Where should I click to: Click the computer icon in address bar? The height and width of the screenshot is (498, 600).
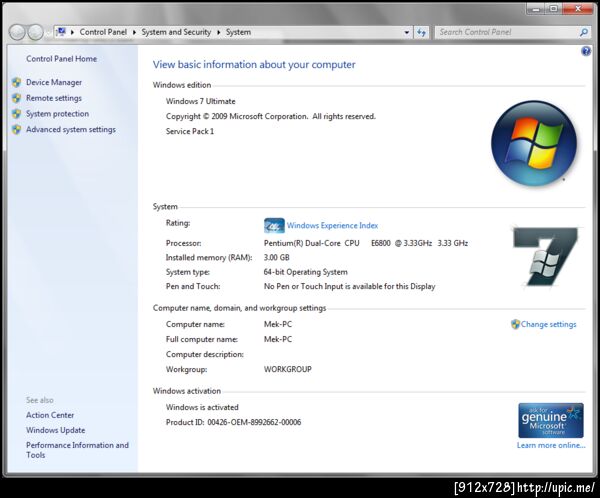61,32
